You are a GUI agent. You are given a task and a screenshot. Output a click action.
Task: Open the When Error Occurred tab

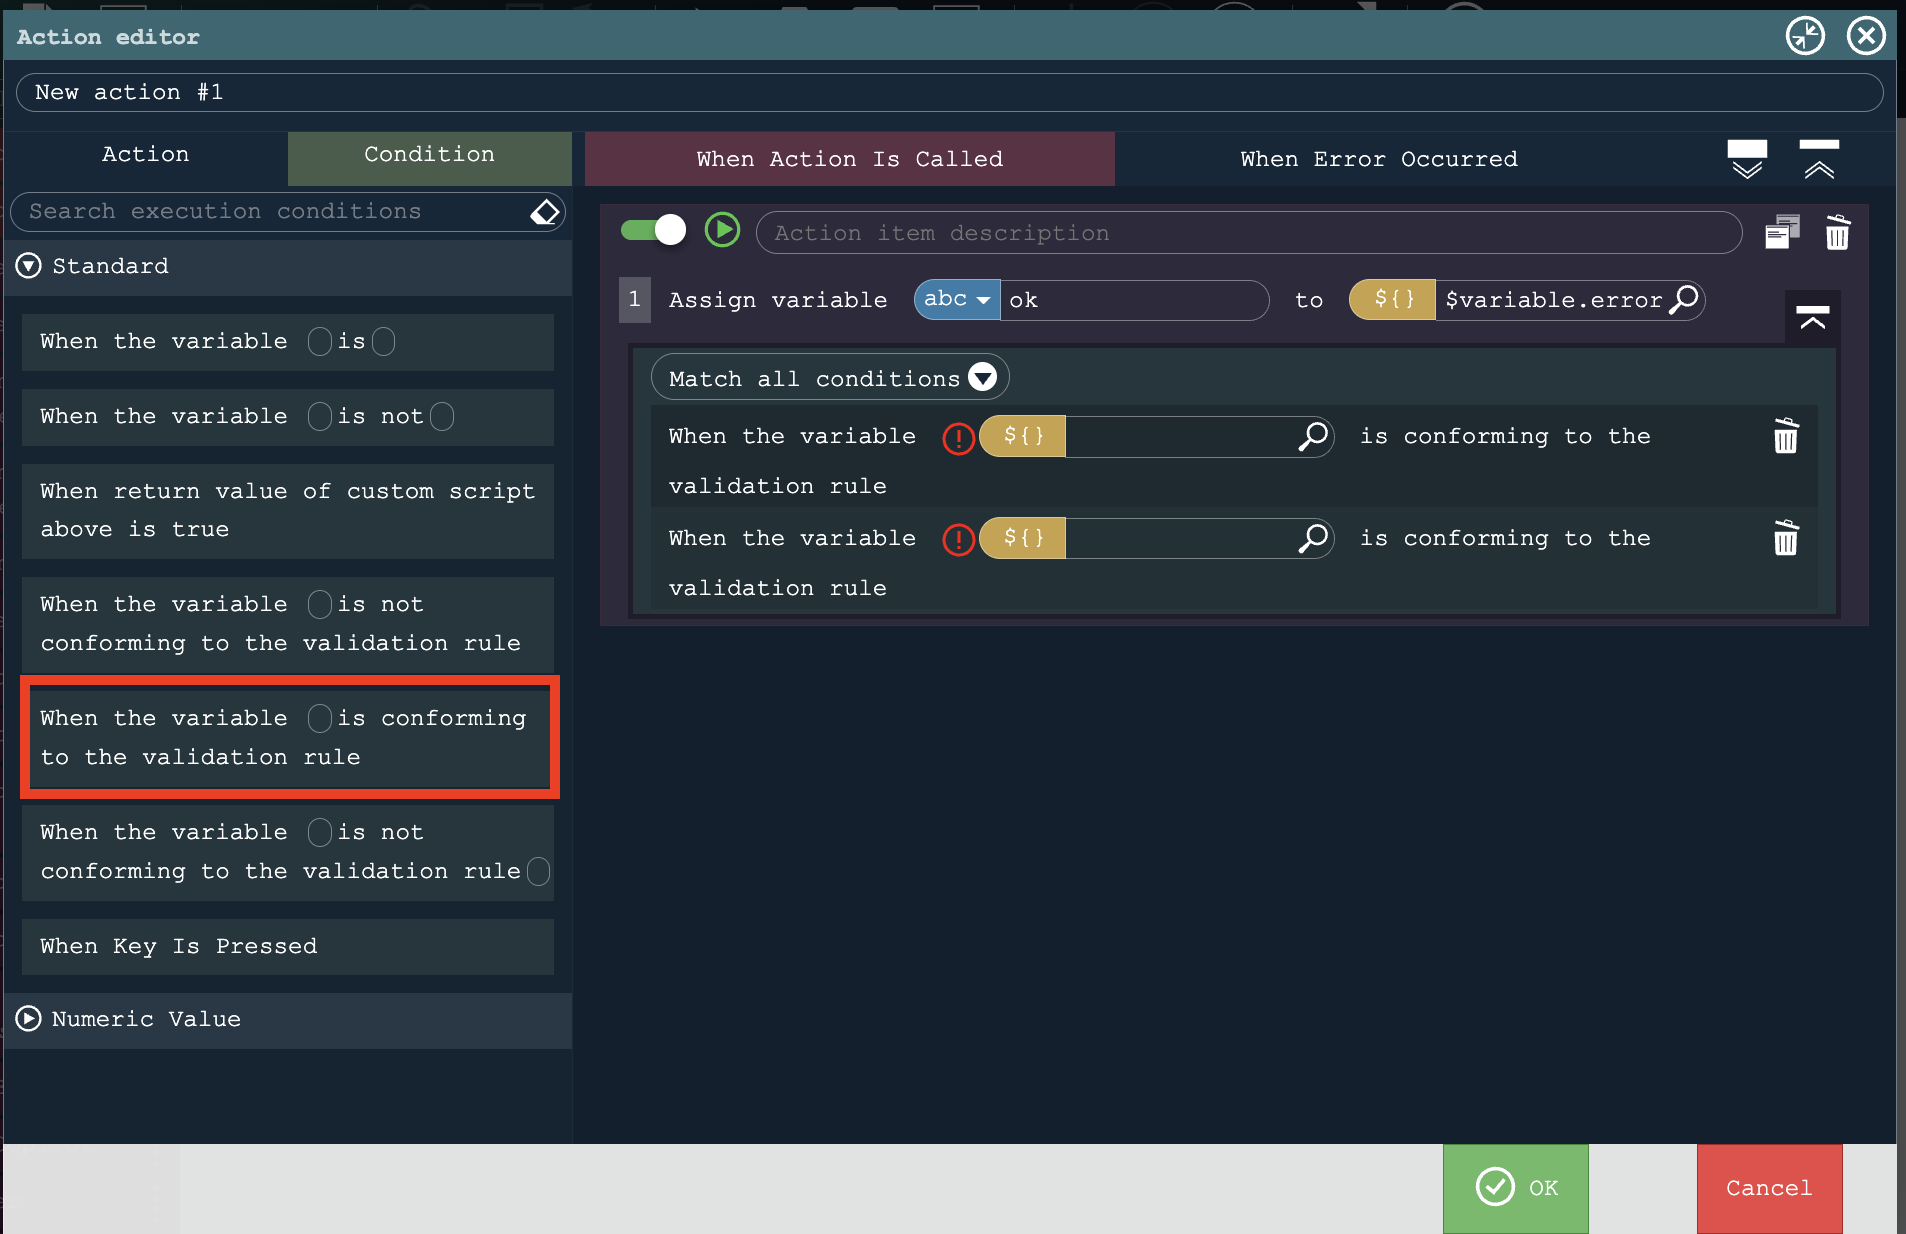tap(1378, 160)
